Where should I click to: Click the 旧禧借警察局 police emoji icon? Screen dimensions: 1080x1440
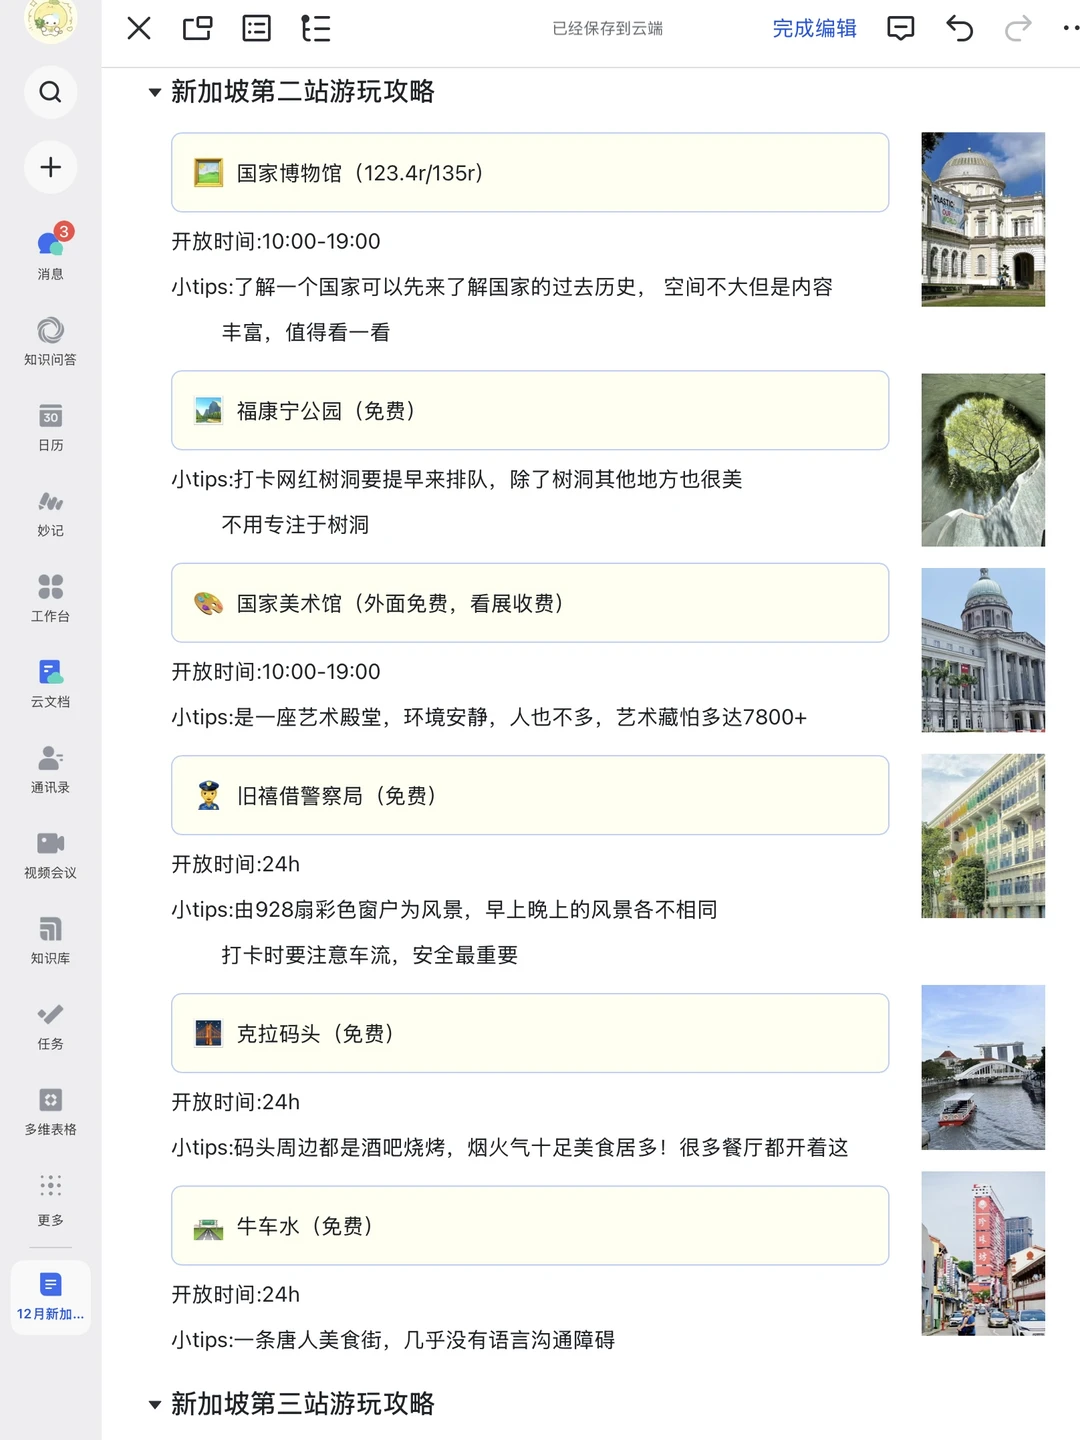click(208, 796)
